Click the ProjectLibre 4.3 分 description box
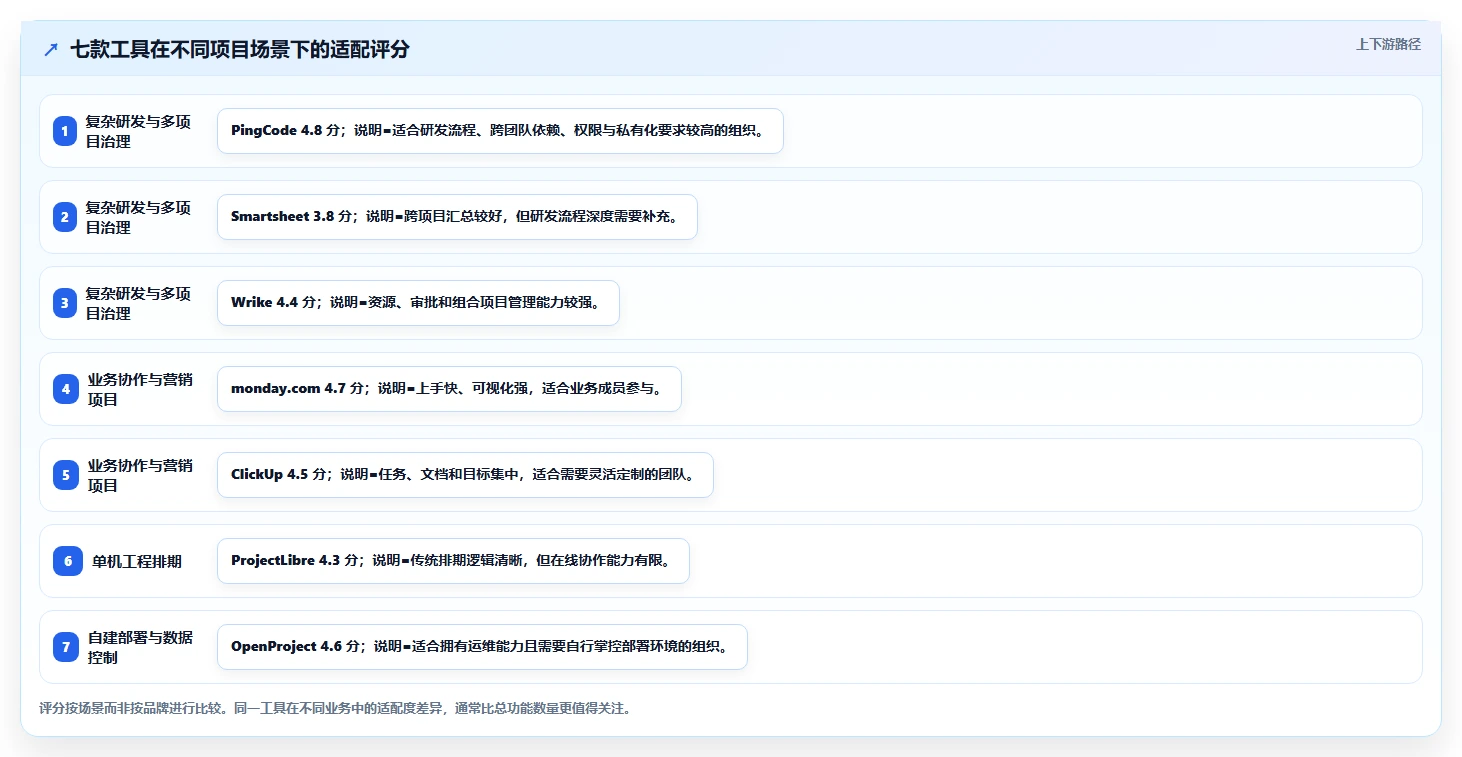Image resolution: width=1462 pixels, height=757 pixels. 453,561
